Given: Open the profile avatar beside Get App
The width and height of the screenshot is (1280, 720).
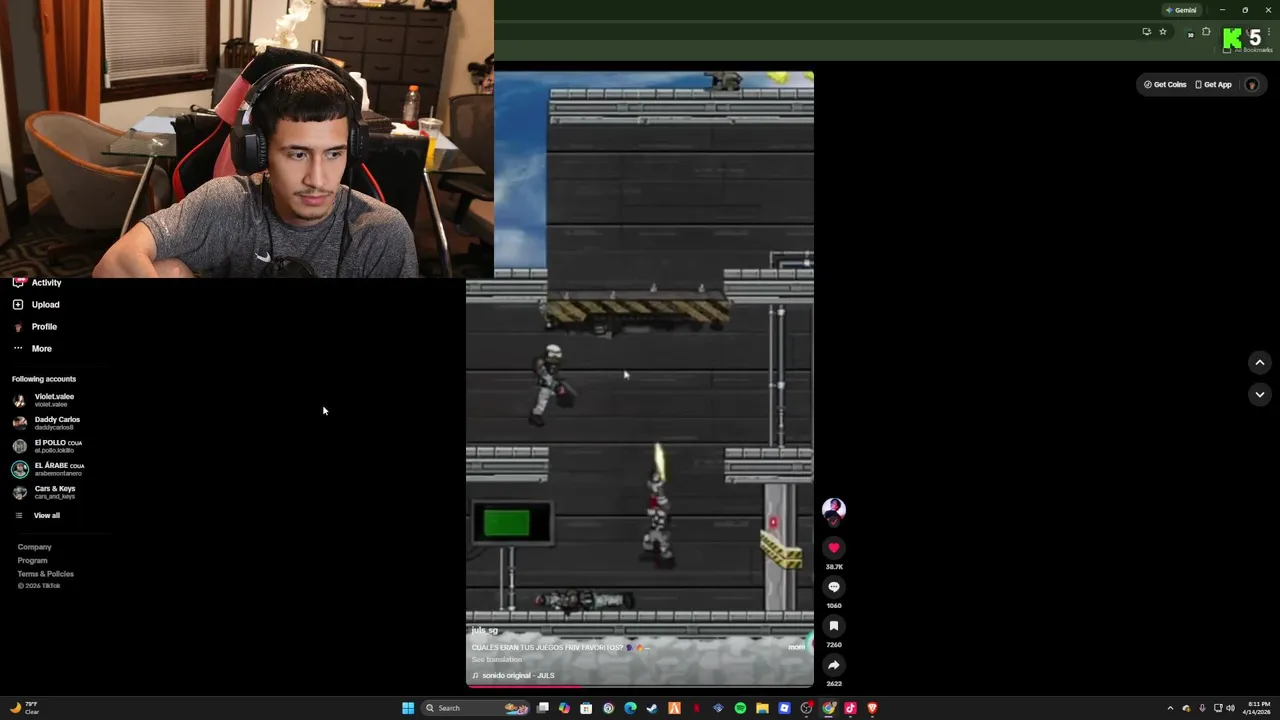Looking at the screenshot, I should coord(1251,85).
